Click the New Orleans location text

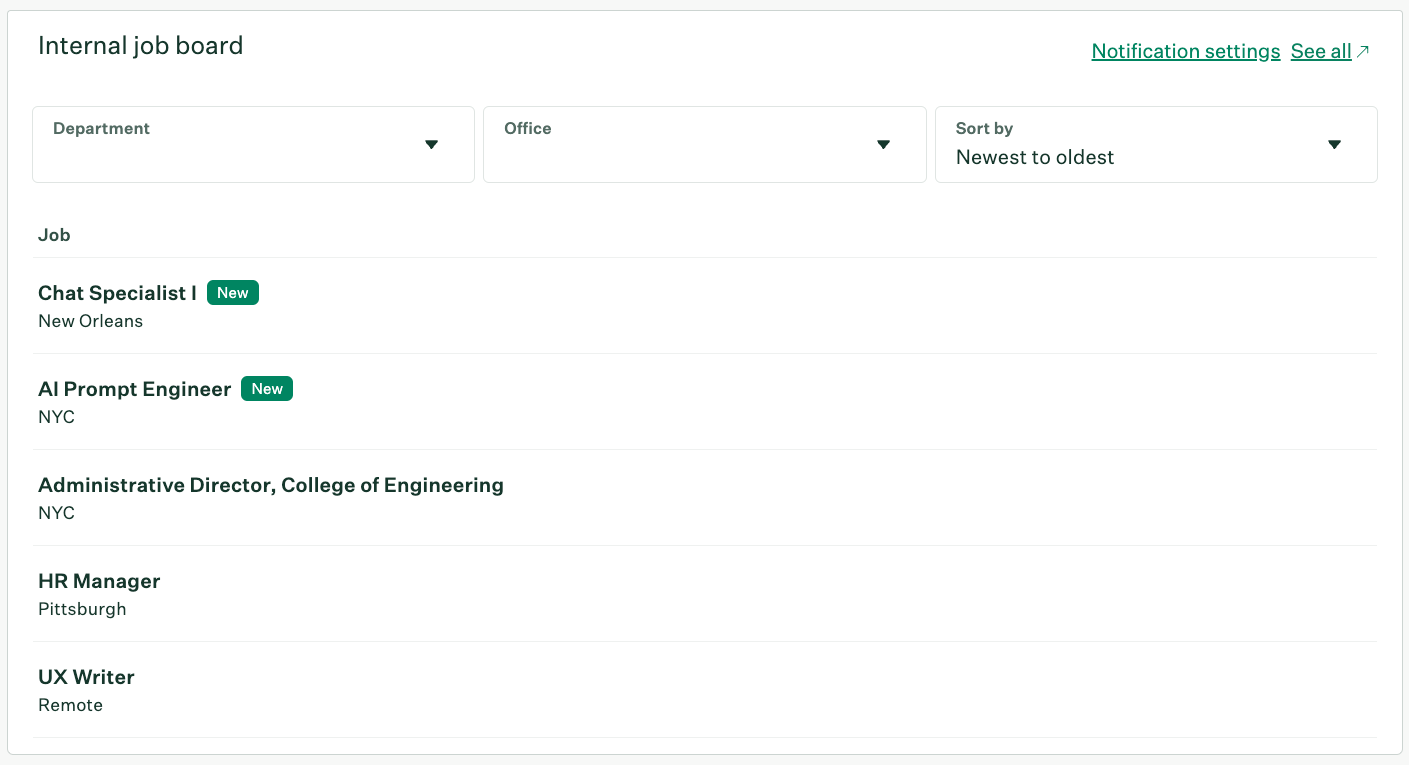point(90,321)
